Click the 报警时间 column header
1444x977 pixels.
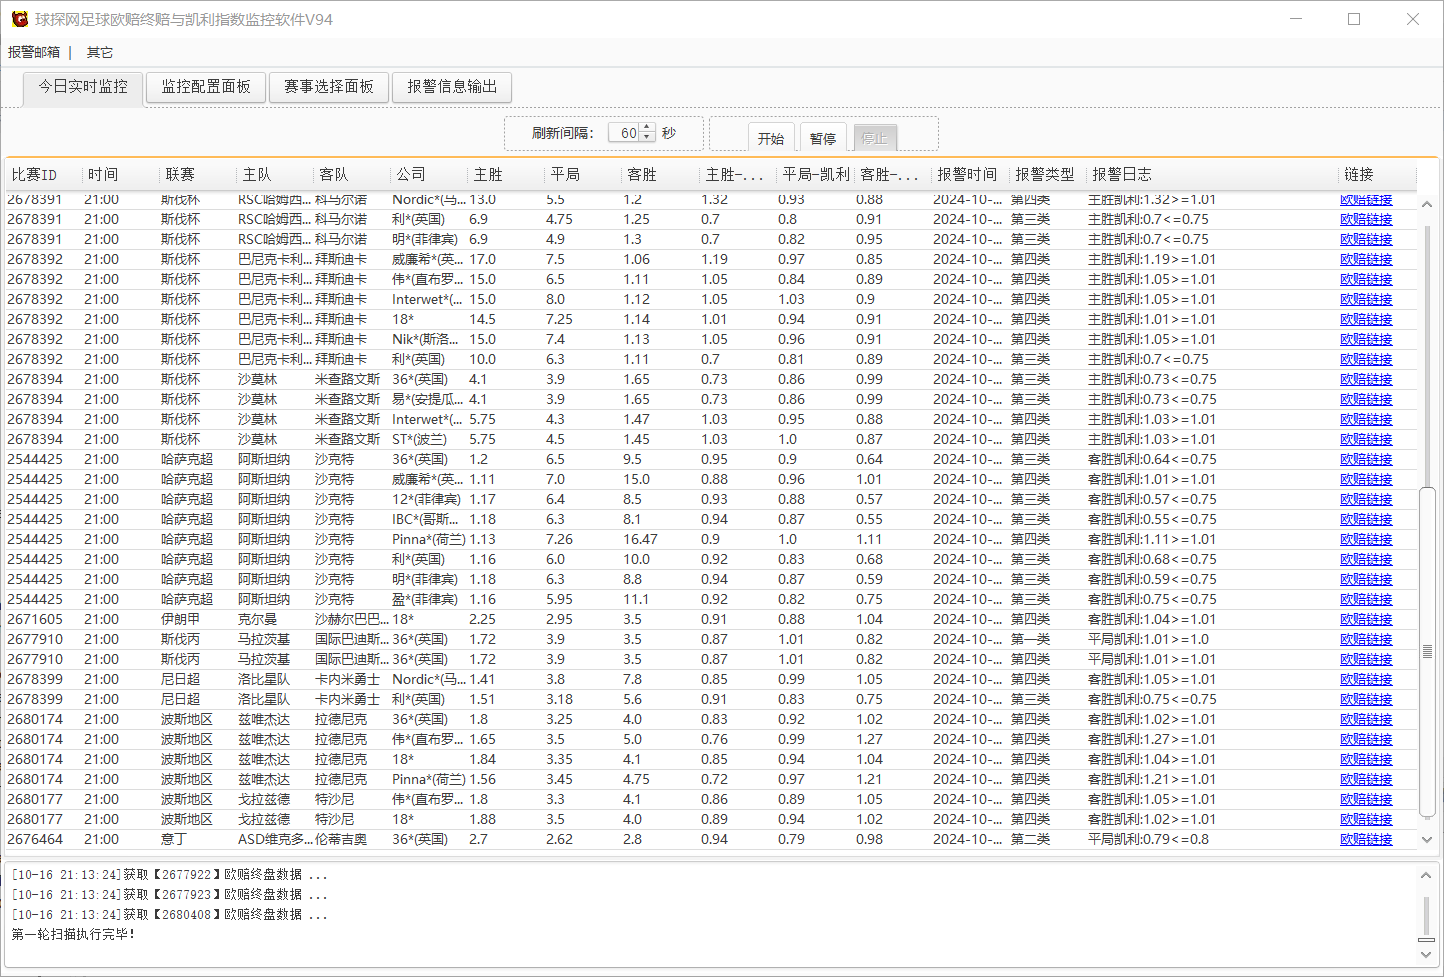[x=970, y=175]
